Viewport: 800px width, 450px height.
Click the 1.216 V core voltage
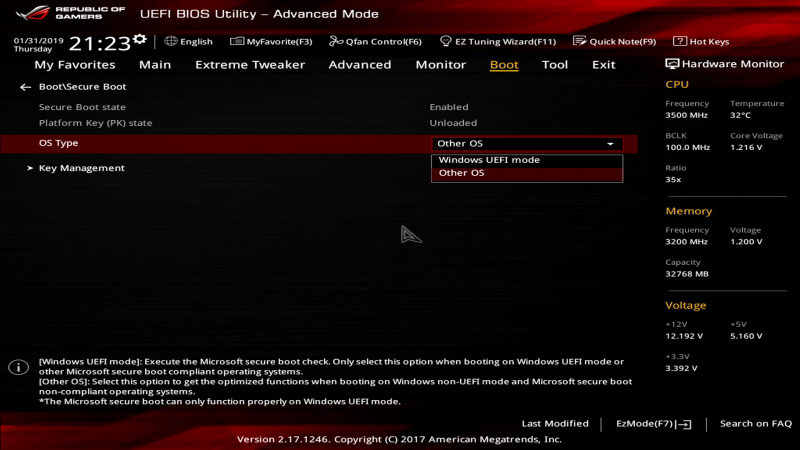click(x=746, y=147)
